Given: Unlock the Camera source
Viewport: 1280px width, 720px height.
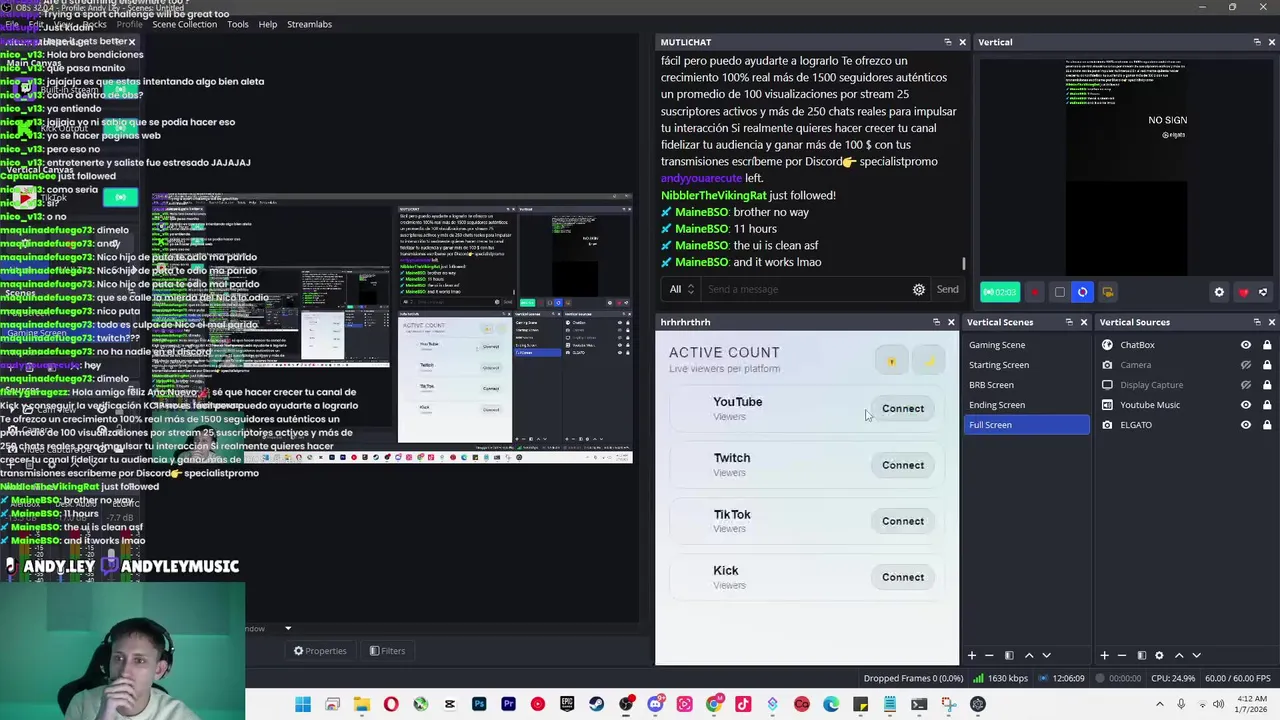Looking at the screenshot, I should pyautogui.click(x=1266, y=365).
